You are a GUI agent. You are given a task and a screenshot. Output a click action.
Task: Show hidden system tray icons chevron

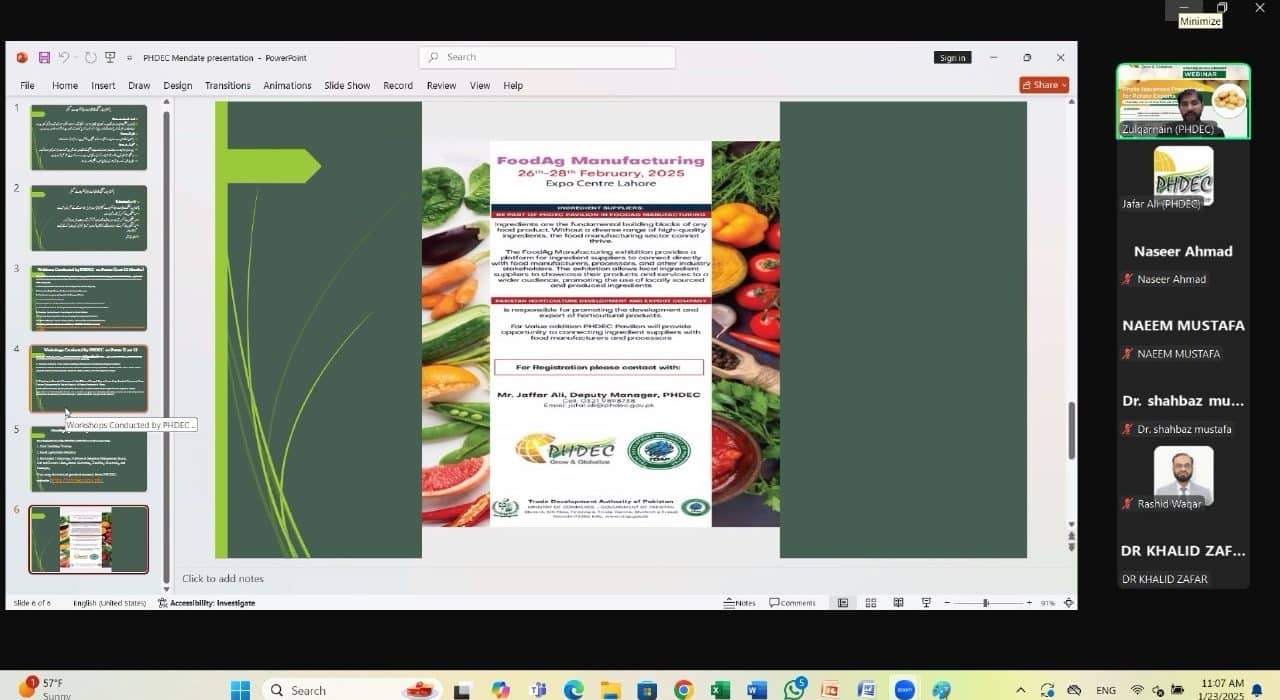[1020, 690]
